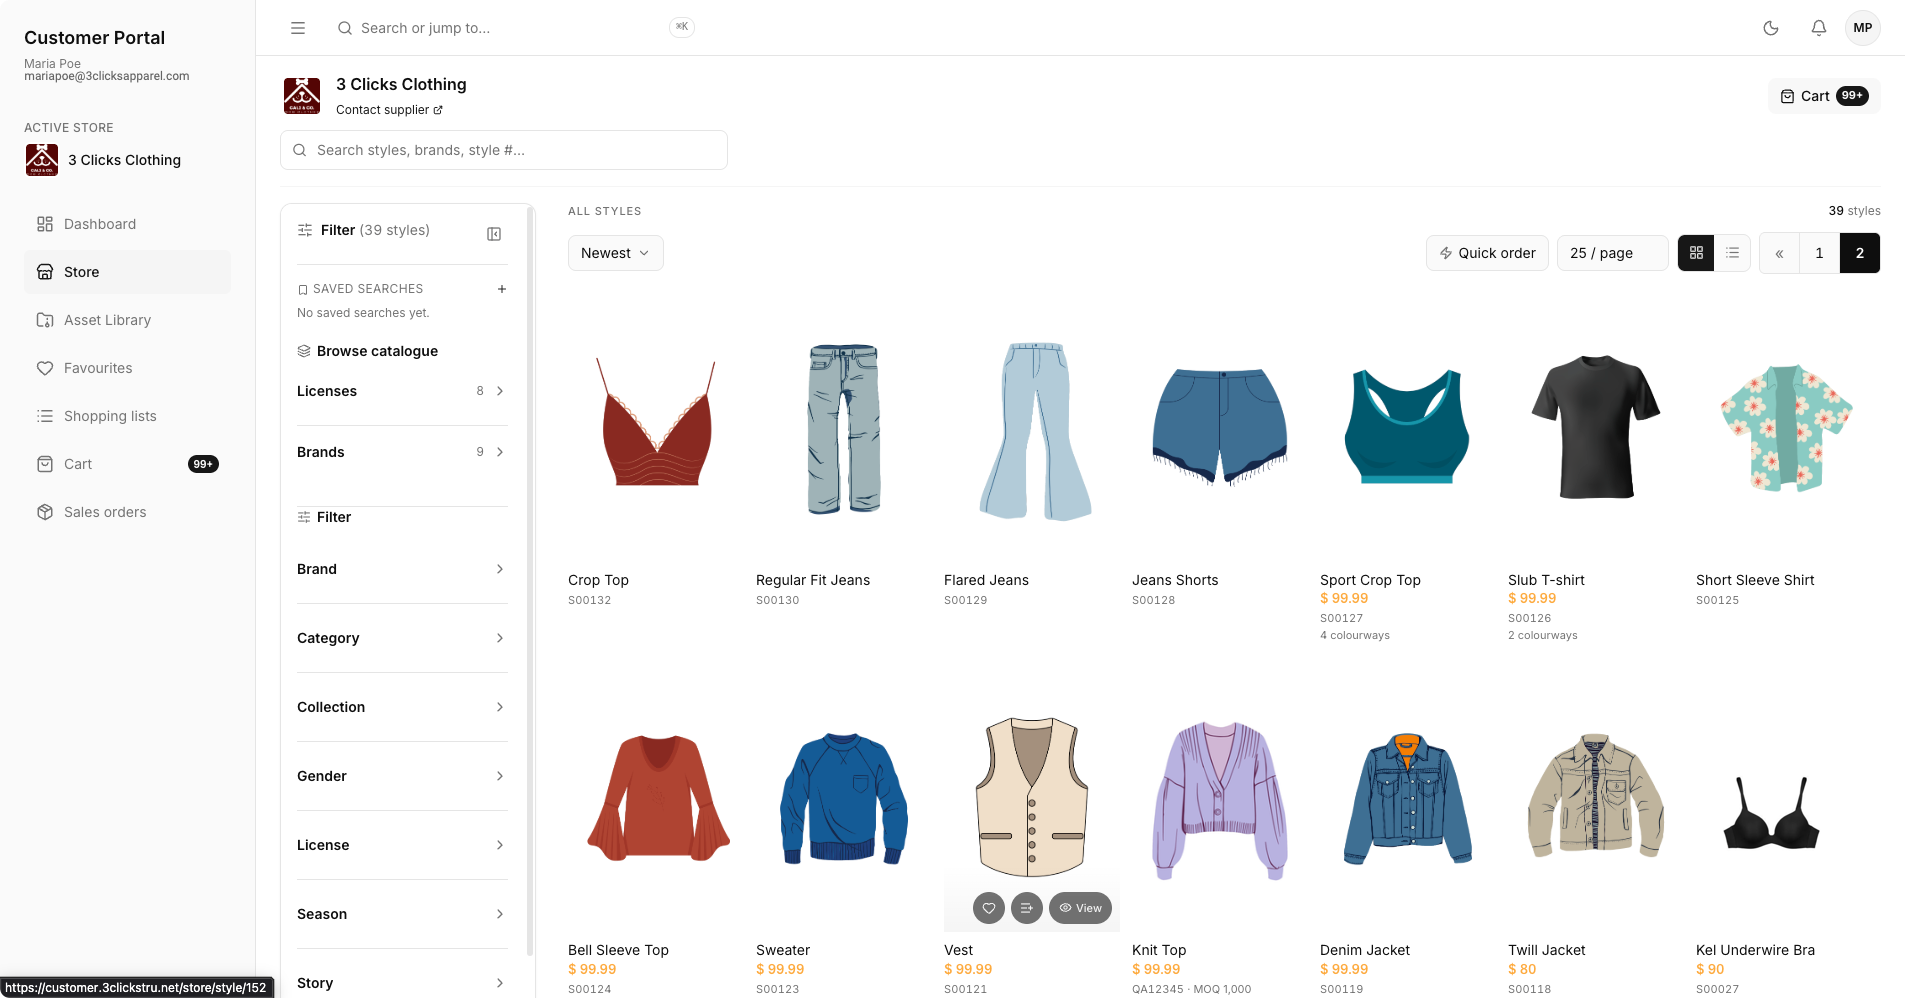Viewport: 1905px width, 998px height.
Task: Switch to grid view
Action: coord(1696,253)
